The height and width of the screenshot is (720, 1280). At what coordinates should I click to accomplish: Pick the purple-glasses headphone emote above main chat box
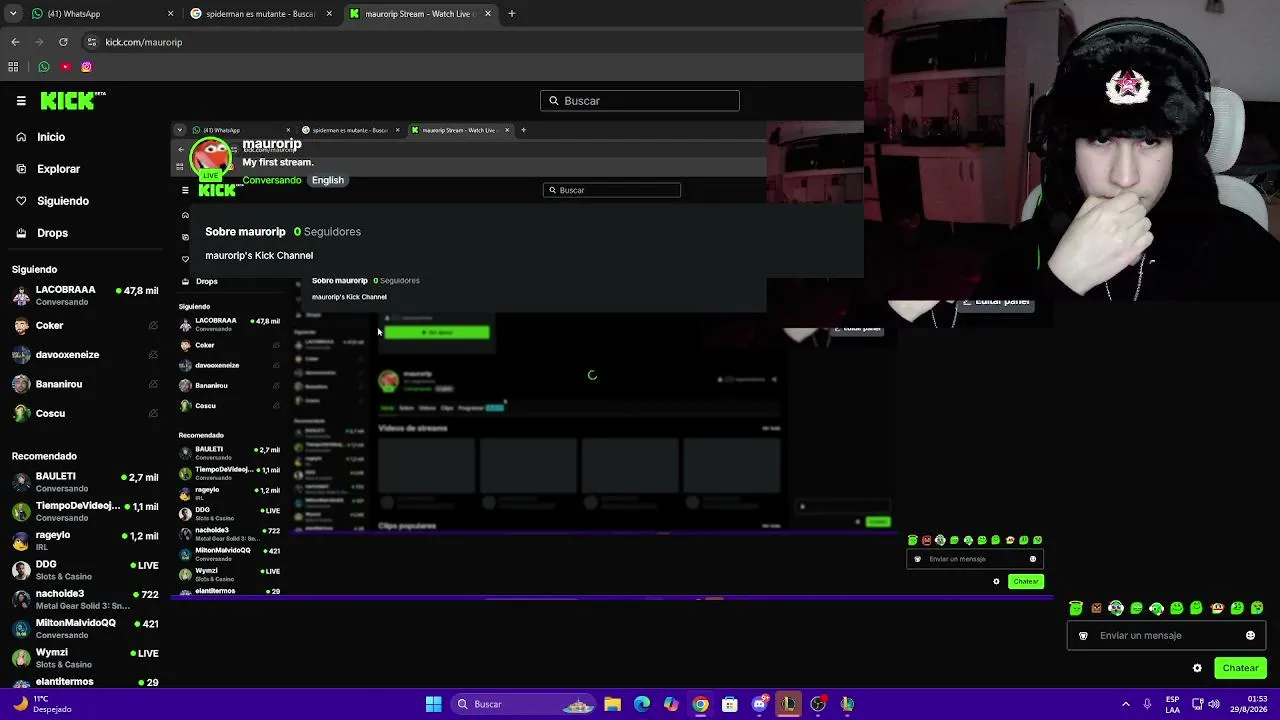[1116, 608]
